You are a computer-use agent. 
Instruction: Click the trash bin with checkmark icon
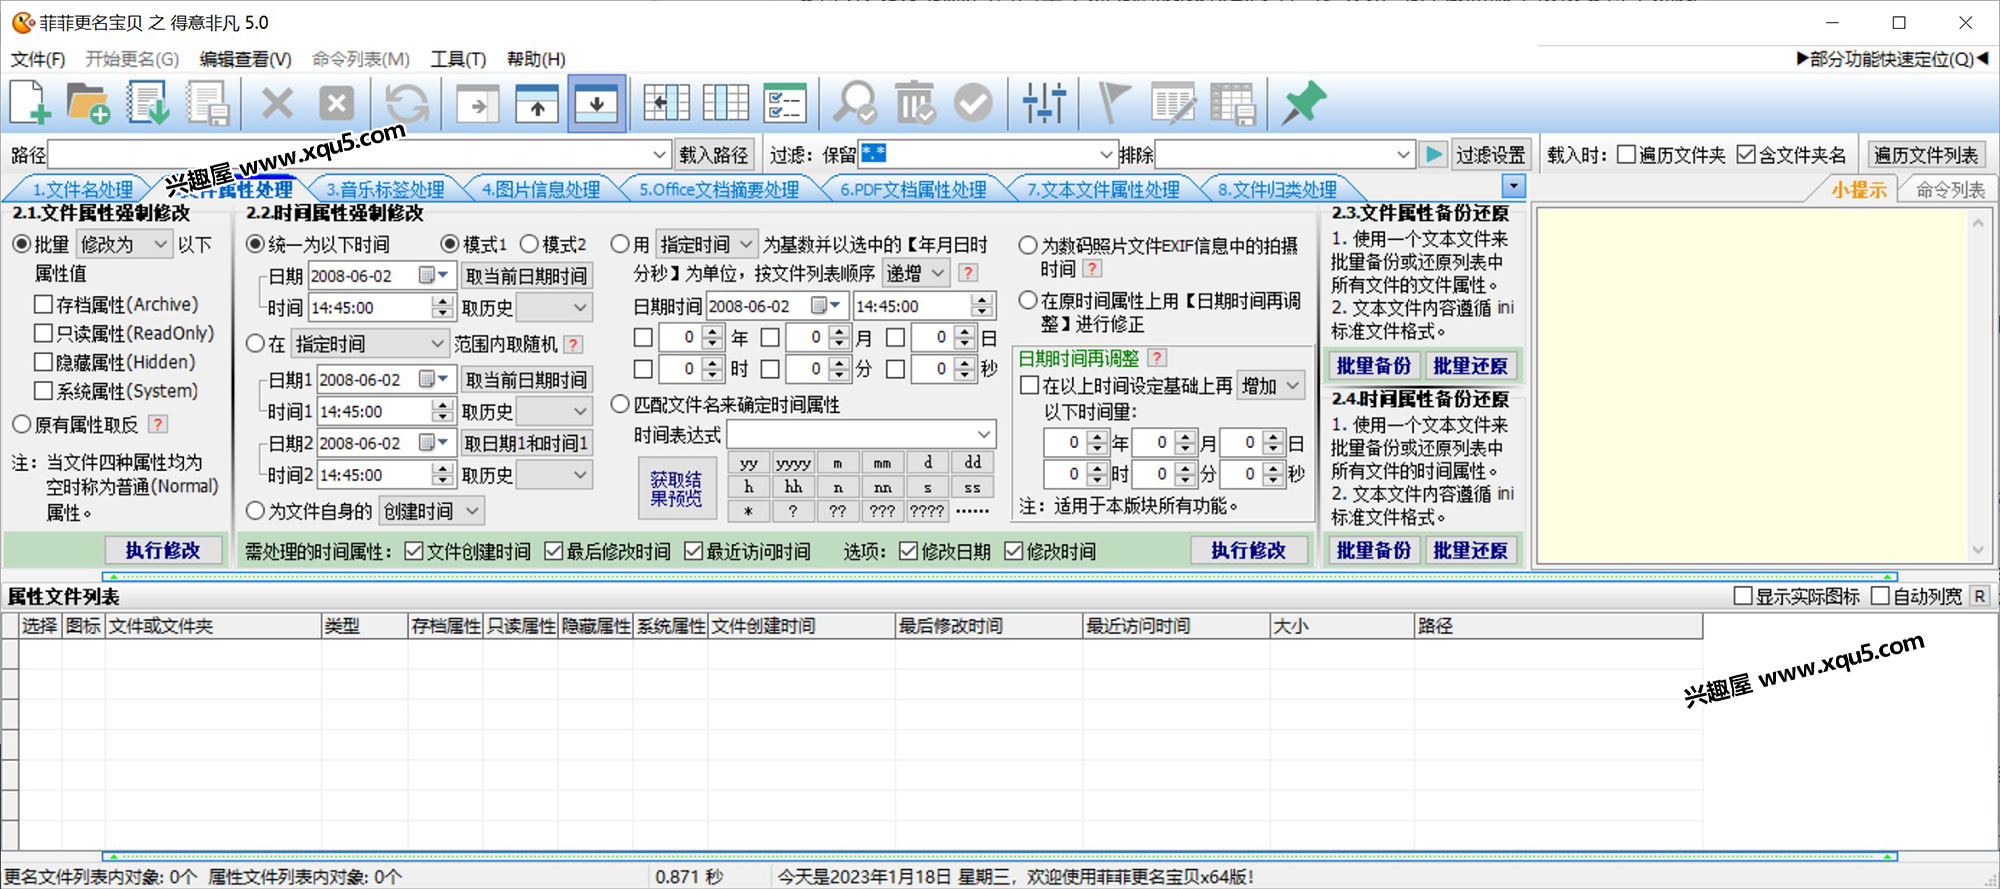[x=915, y=103]
